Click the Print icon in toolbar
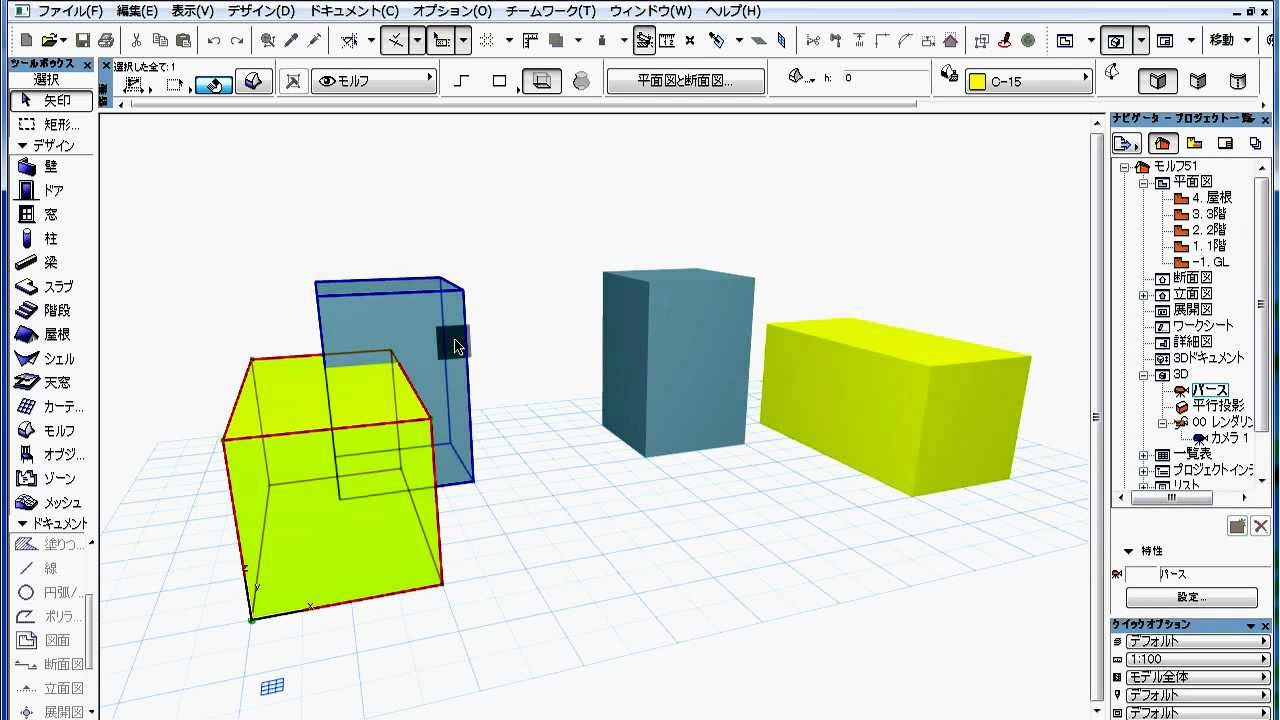1280x720 pixels. click(105, 41)
